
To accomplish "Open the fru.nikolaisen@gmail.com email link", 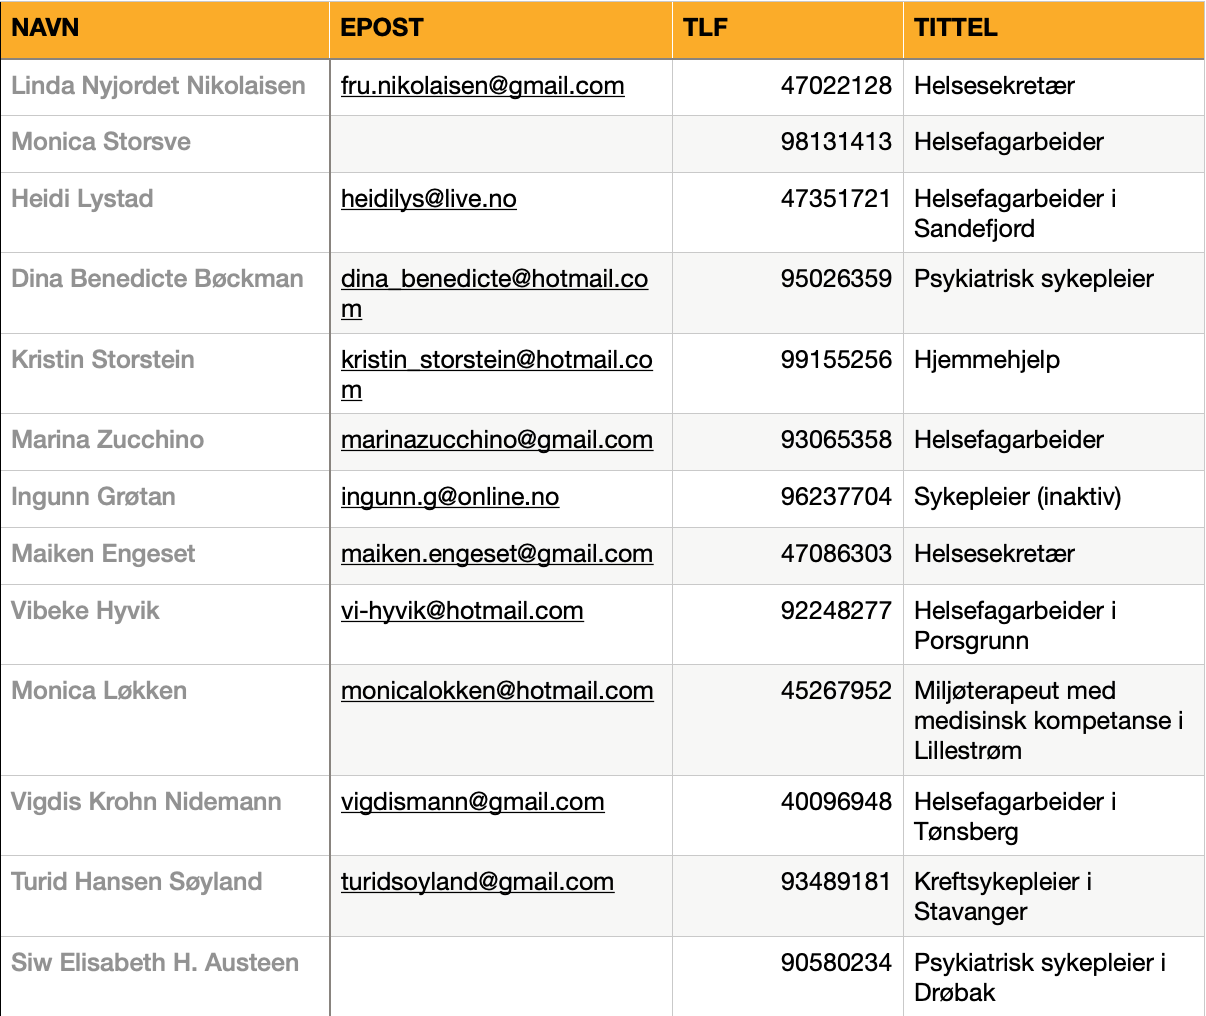I will (x=482, y=86).
